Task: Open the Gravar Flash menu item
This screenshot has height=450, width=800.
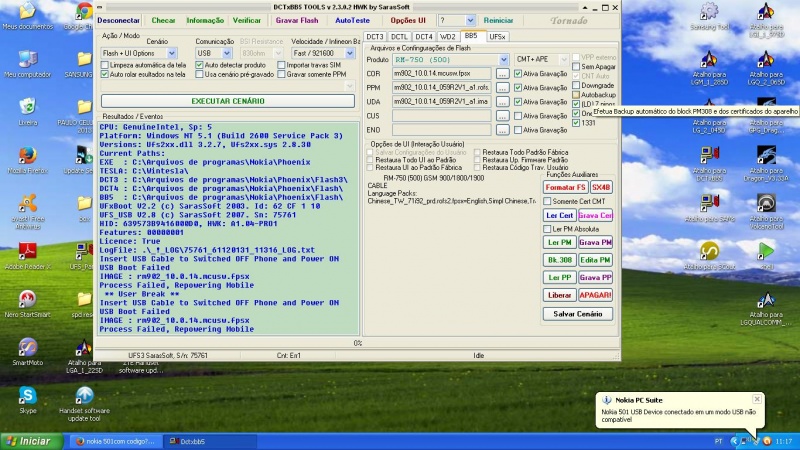Action: click(x=296, y=20)
